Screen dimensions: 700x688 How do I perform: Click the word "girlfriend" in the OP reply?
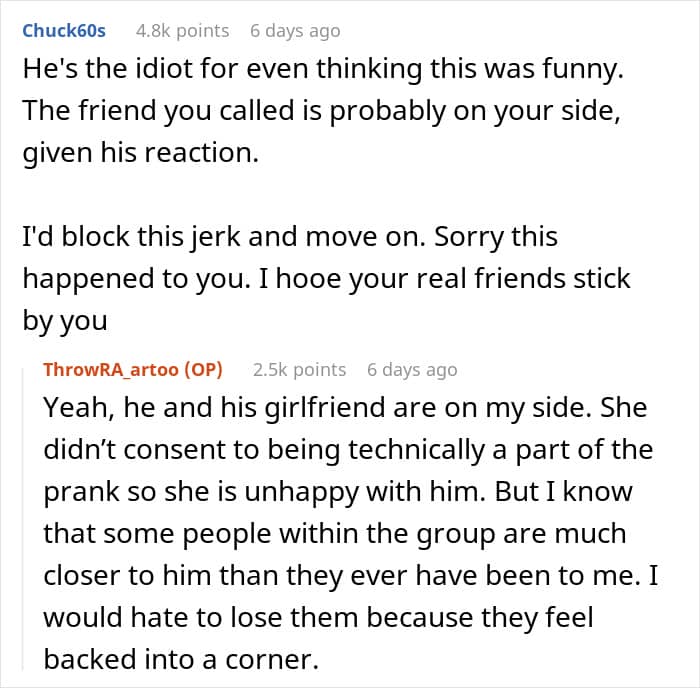(x=325, y=408)
